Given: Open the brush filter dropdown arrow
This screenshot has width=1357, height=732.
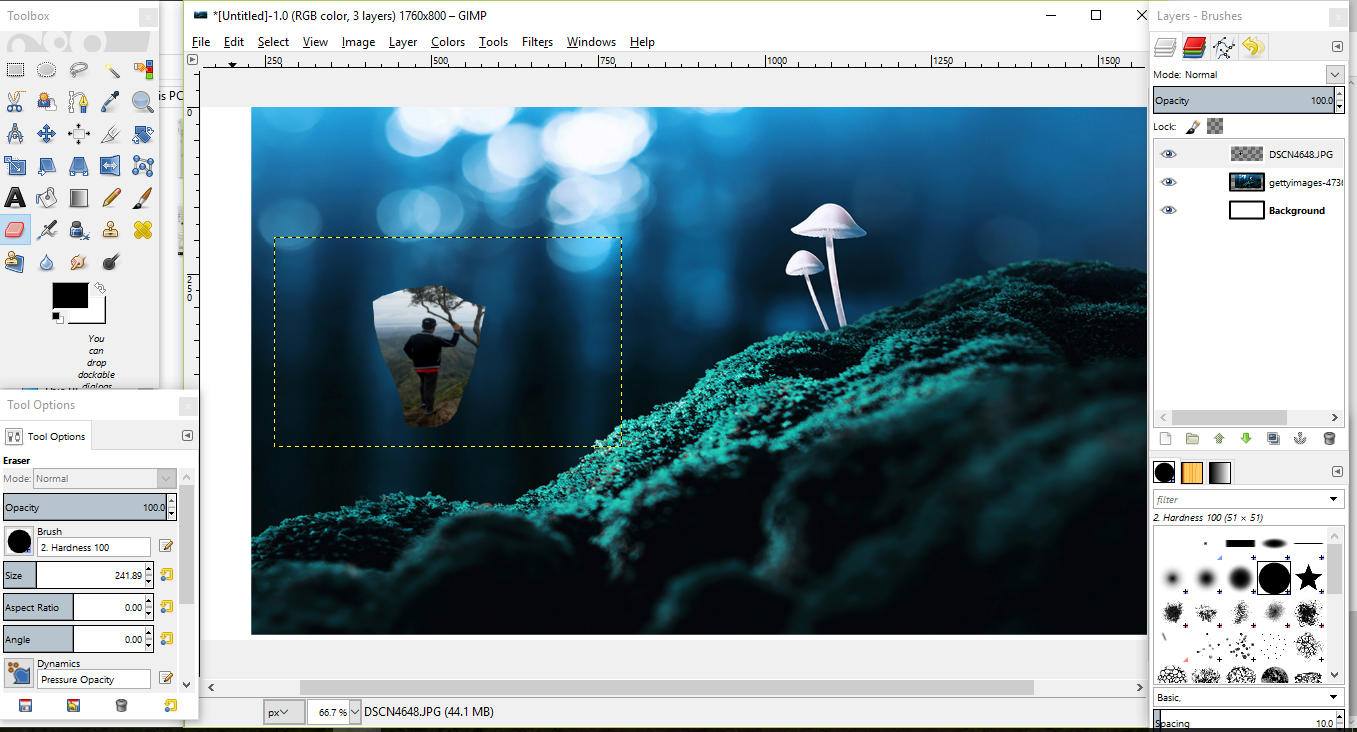Looking at the screenshot, I should click(x=1334, y=499).
